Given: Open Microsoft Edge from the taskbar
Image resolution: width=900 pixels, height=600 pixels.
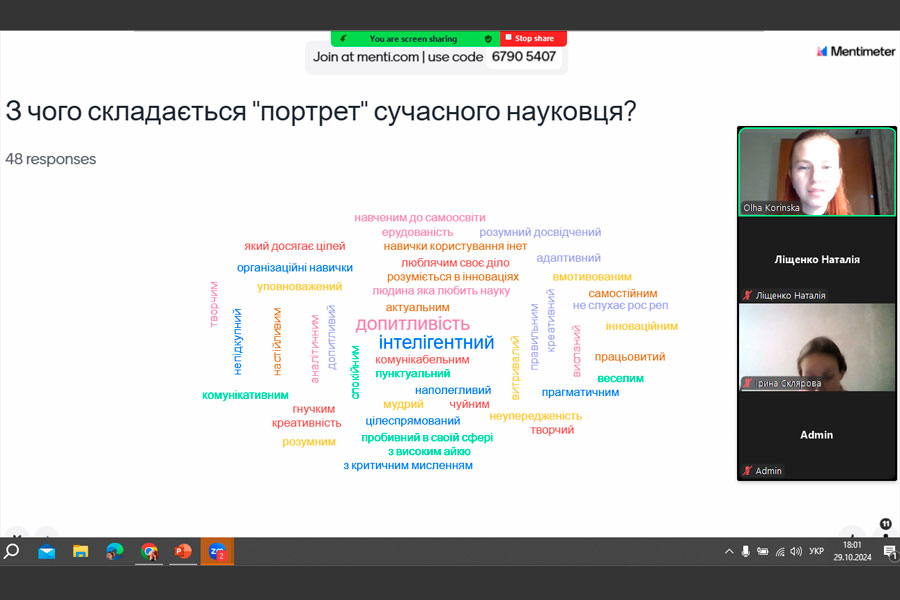Looking at the screenshot, I should click(115, 551).
